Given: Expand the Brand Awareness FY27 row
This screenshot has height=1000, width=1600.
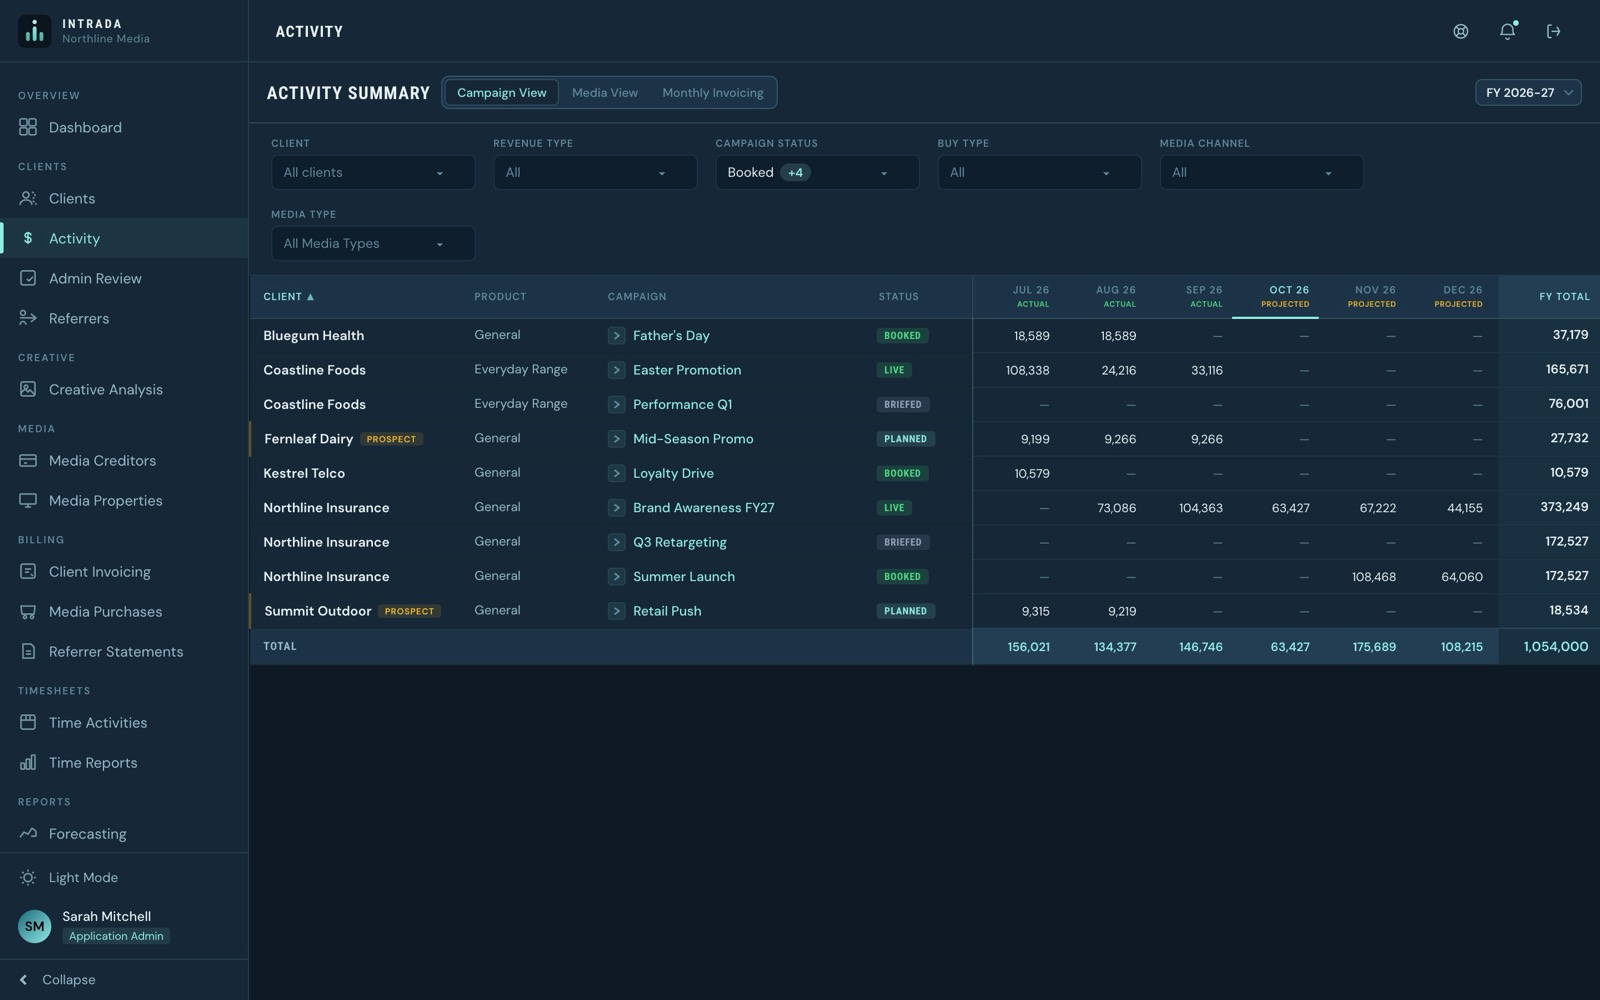Looking at the screenshot, I should pyautogui.click(x=616, y=508).
